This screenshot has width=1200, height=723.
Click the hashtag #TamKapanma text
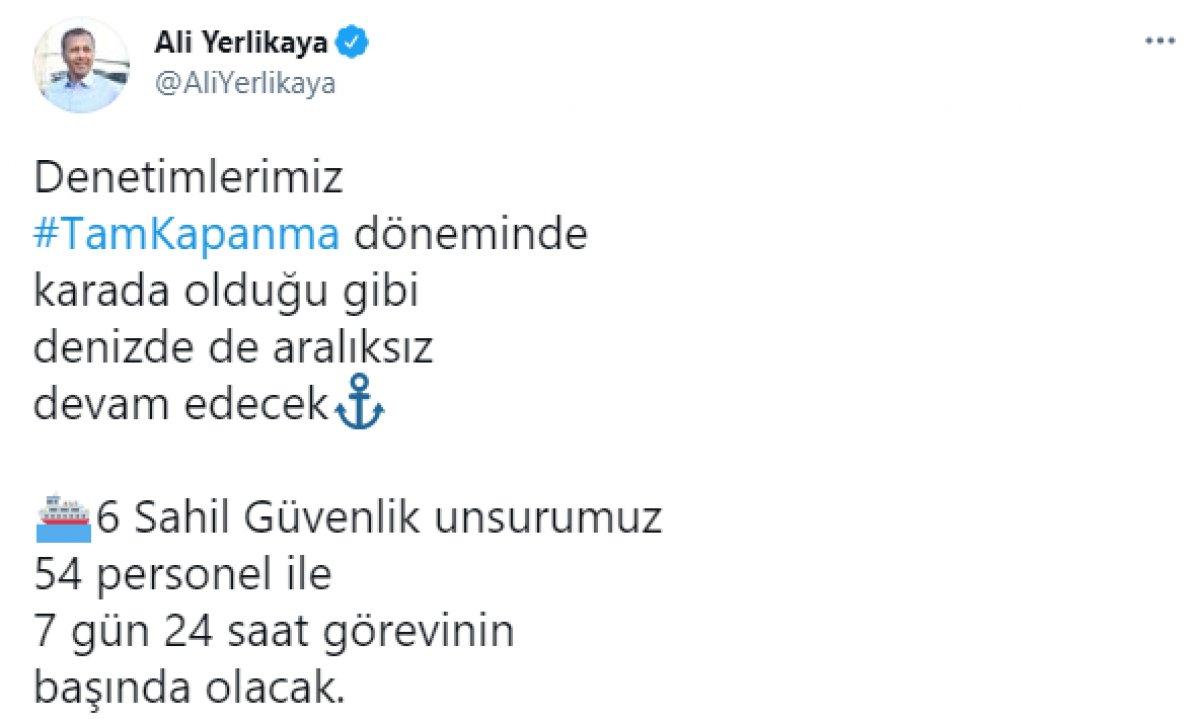[x=186, y=233]
